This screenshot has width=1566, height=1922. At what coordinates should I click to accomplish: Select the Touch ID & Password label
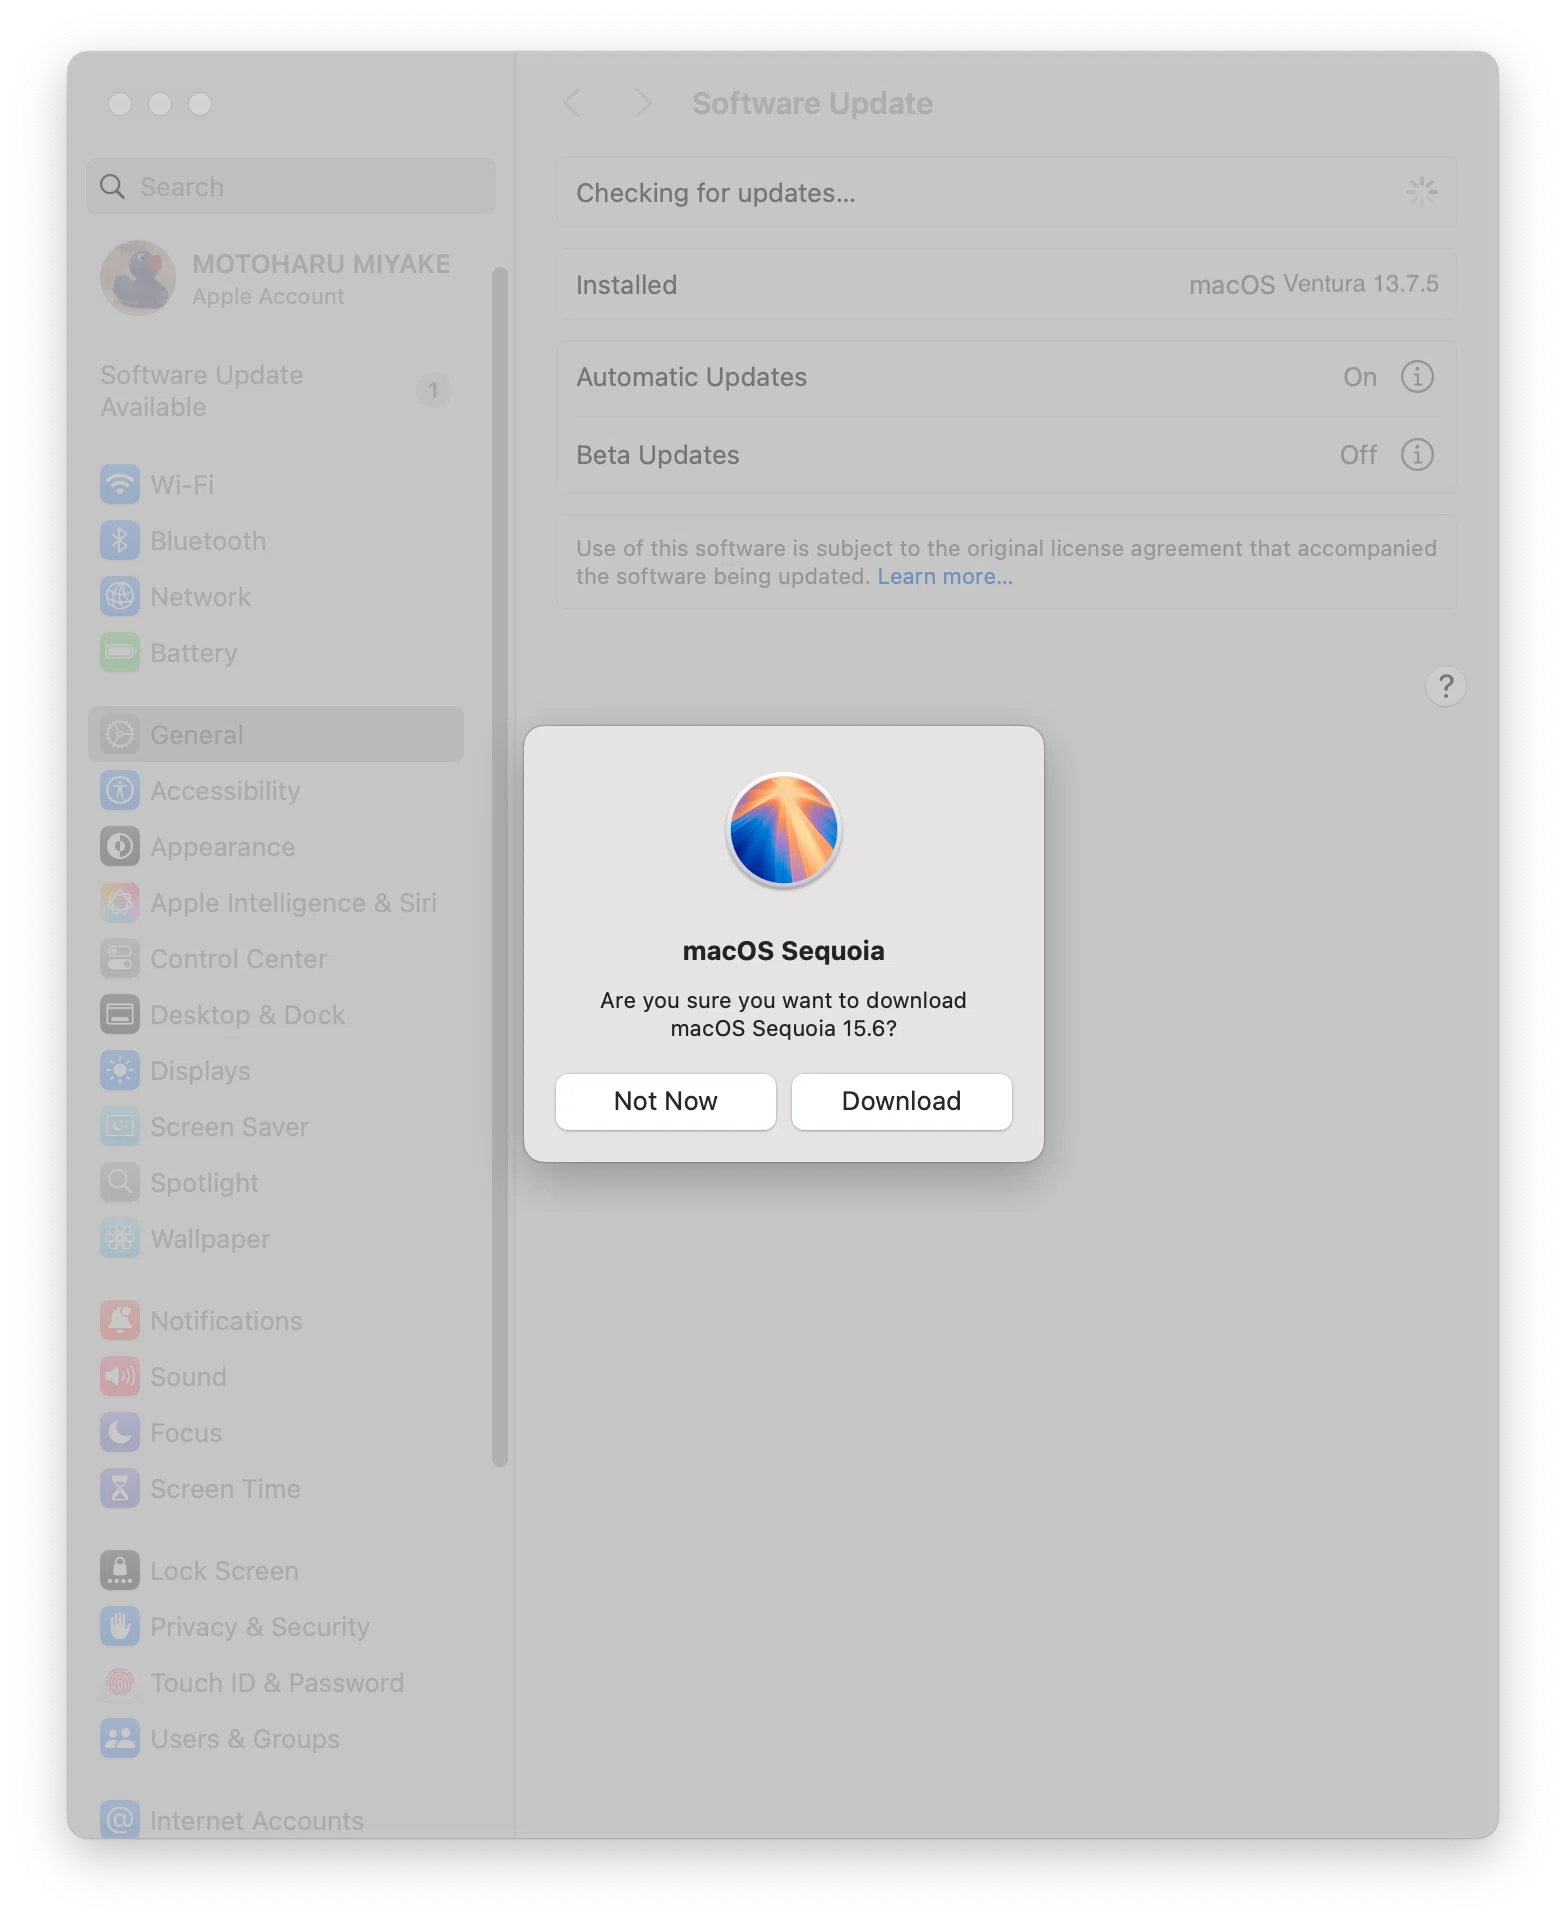point(277,1683)
